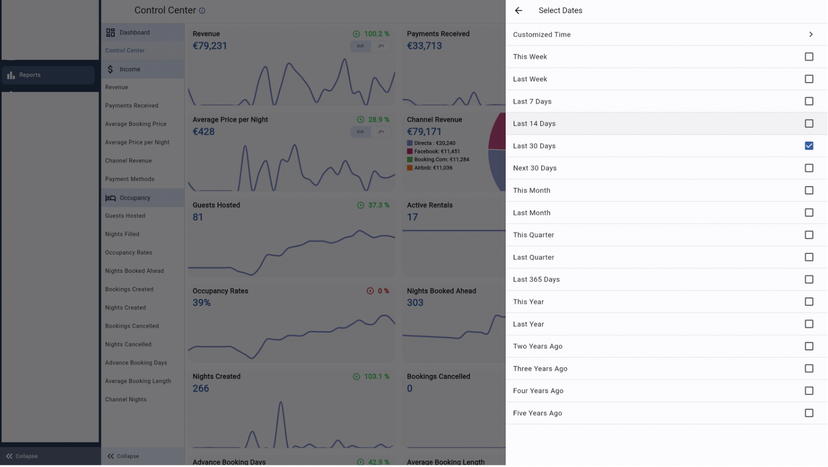Check the This Week checkbox
Viewport: 828px width, 467px height.
(809, 57)
